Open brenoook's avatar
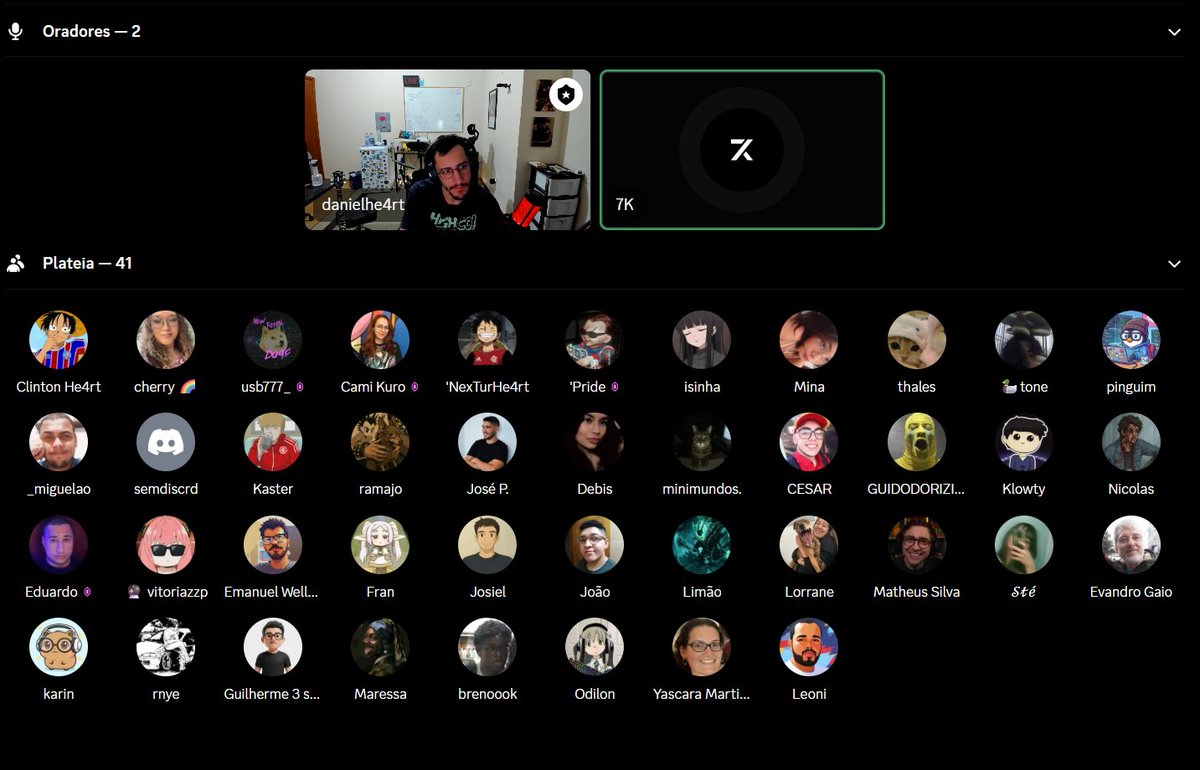Screen dimensions: 1200x770 [x=487, y=647]
